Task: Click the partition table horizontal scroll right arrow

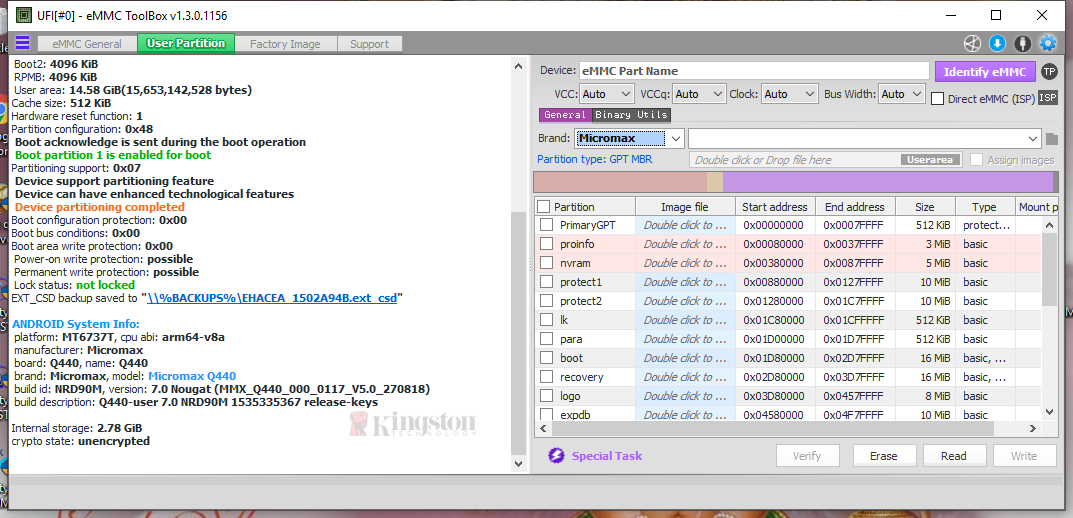Action: [1034, 428]
